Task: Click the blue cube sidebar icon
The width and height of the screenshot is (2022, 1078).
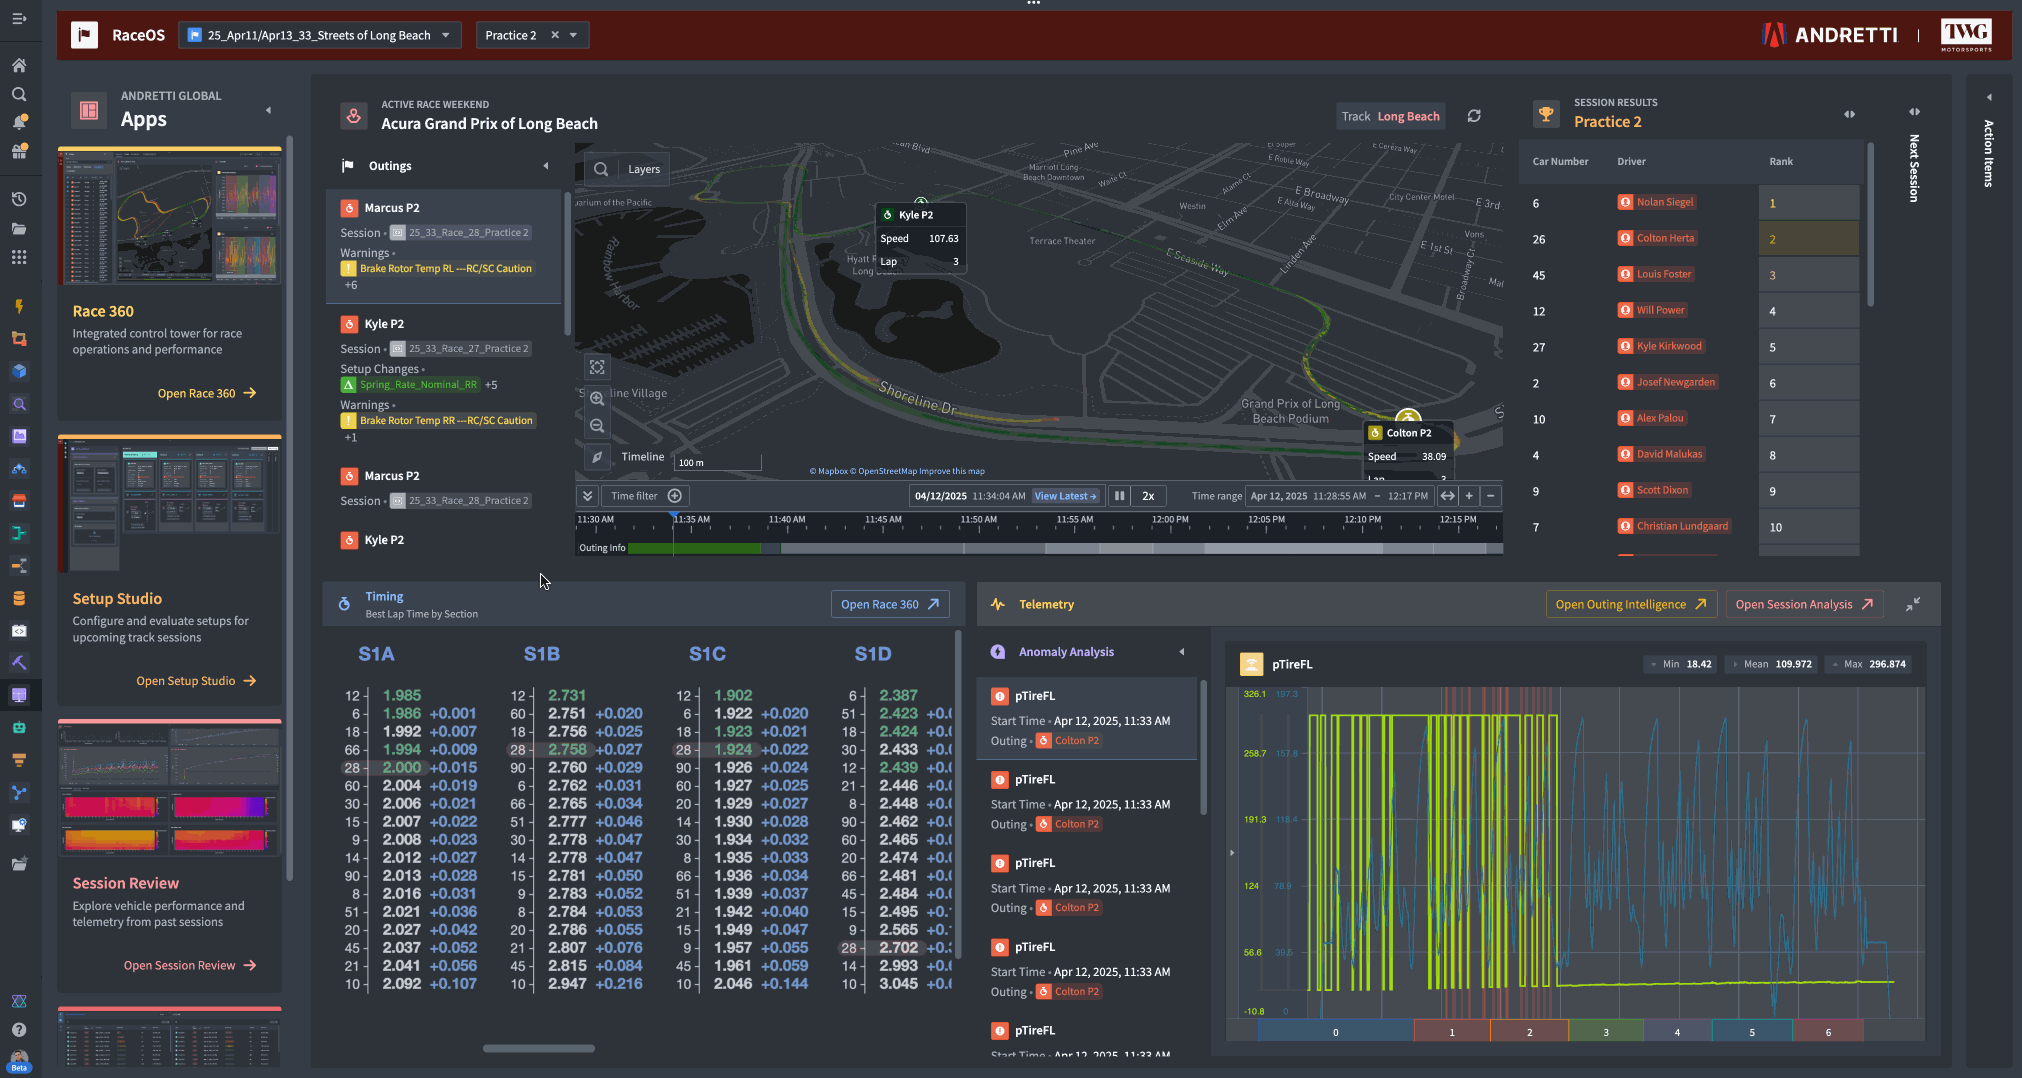Action: pyautogui.click(x=19, y=371)
